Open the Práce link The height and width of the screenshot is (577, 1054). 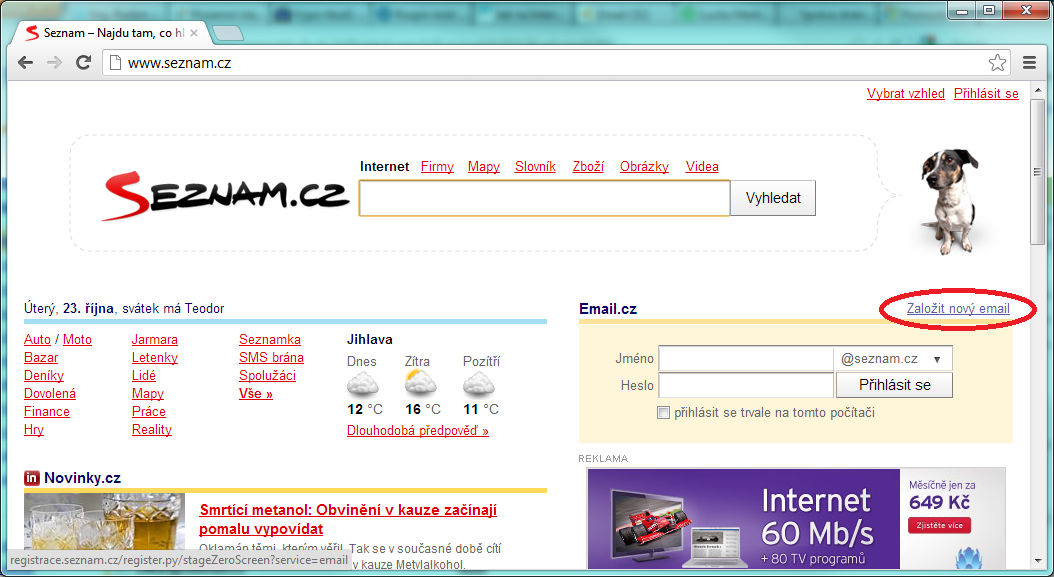click(149, 412)
